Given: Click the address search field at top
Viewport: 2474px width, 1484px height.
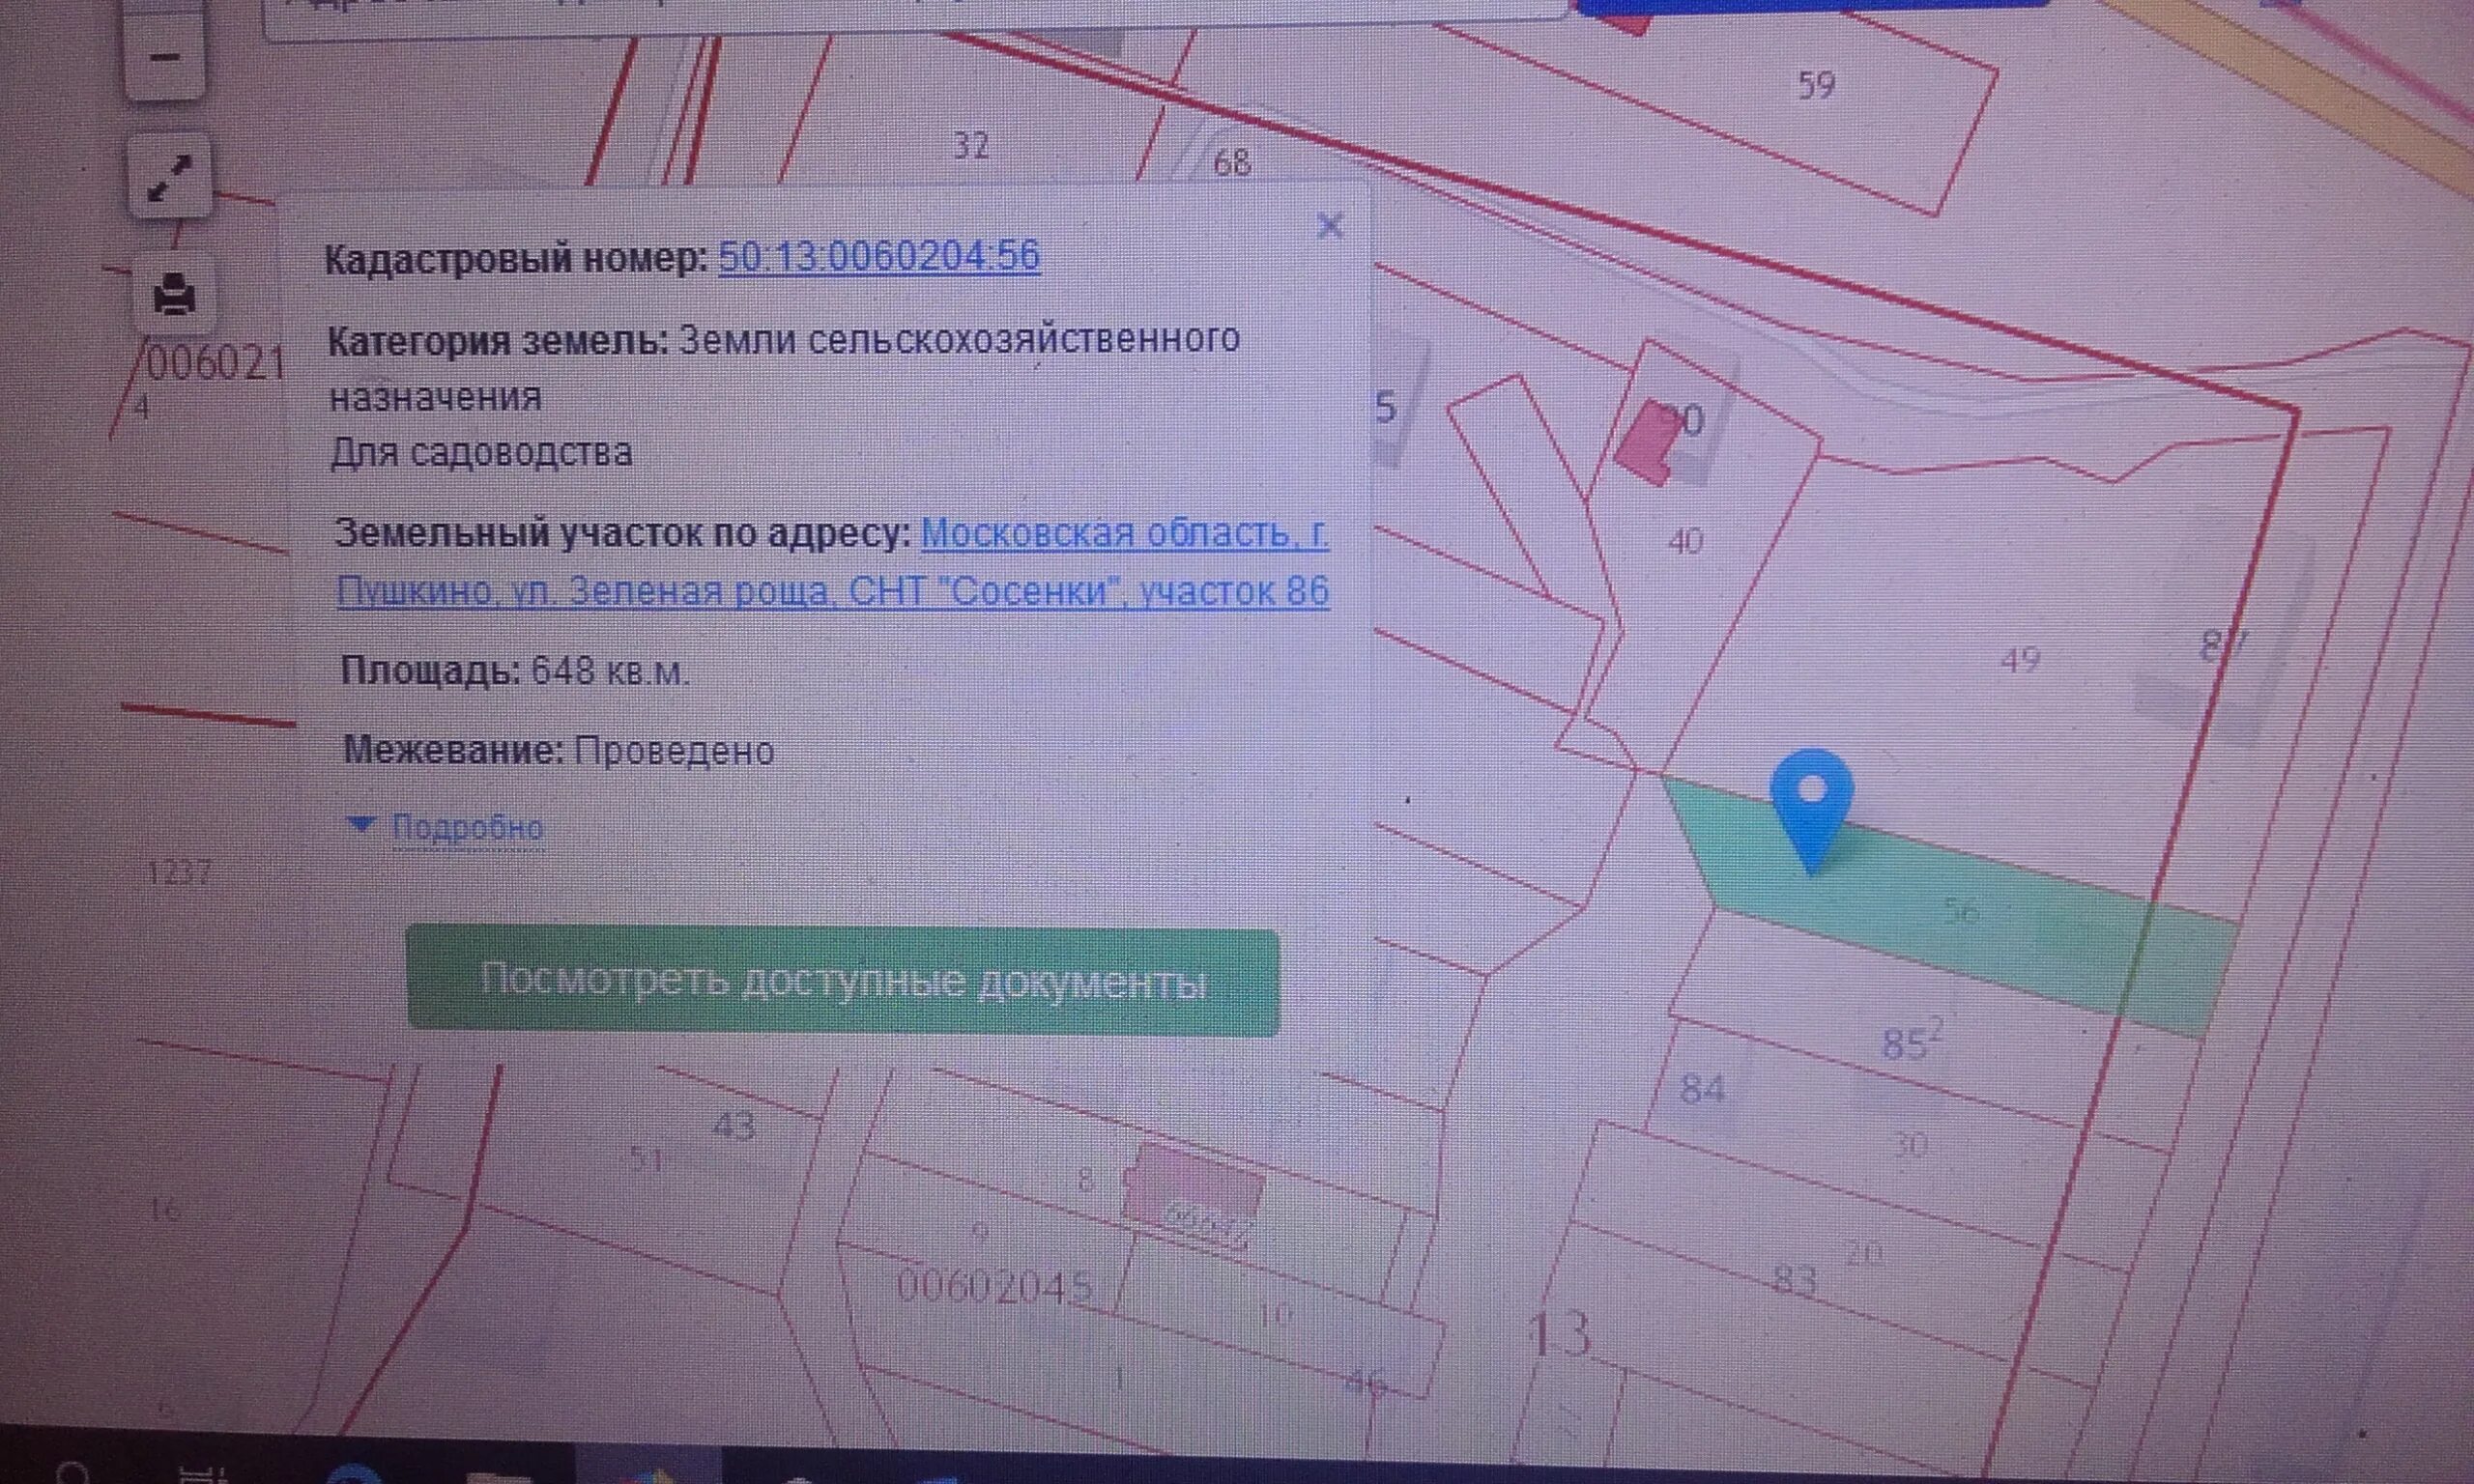Looking at the screenshot, I should click(x=900, y=18).
